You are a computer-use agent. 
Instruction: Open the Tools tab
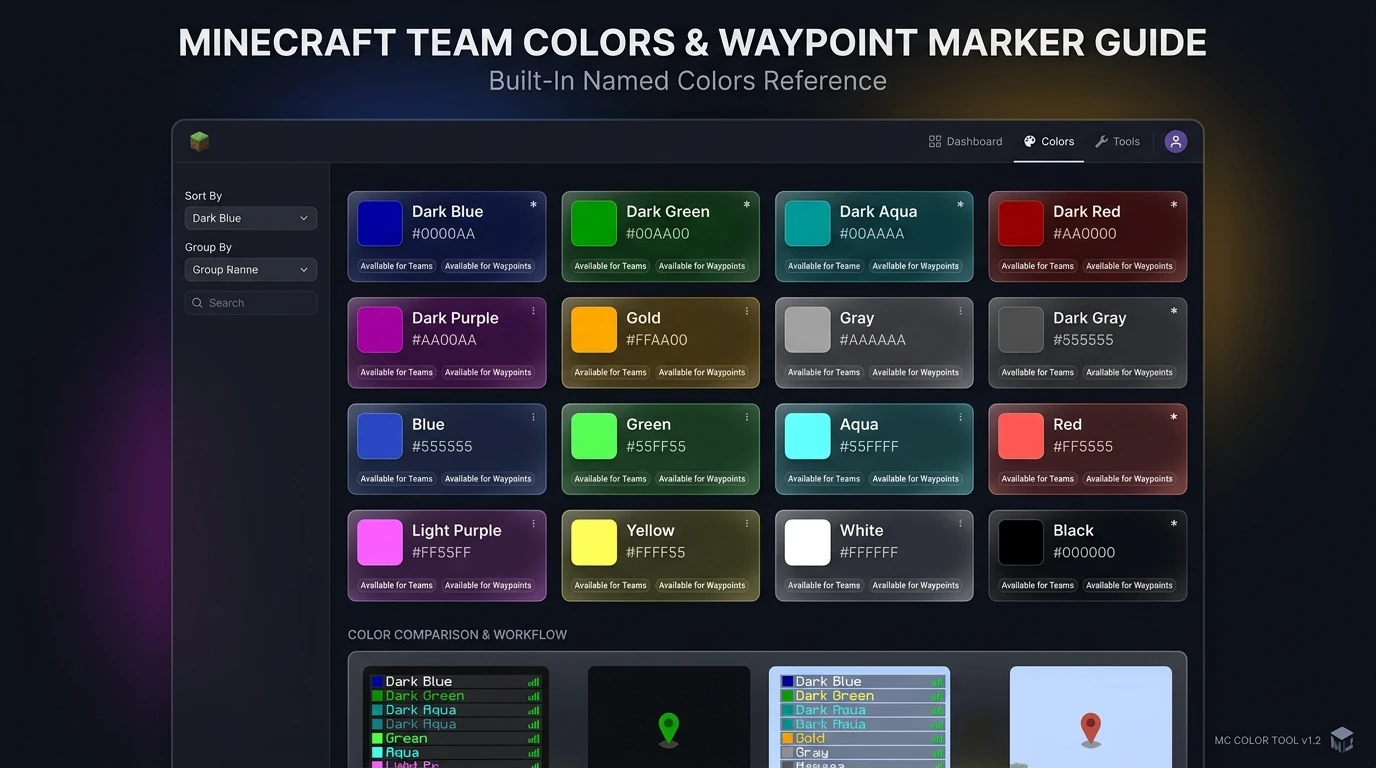1117,141
